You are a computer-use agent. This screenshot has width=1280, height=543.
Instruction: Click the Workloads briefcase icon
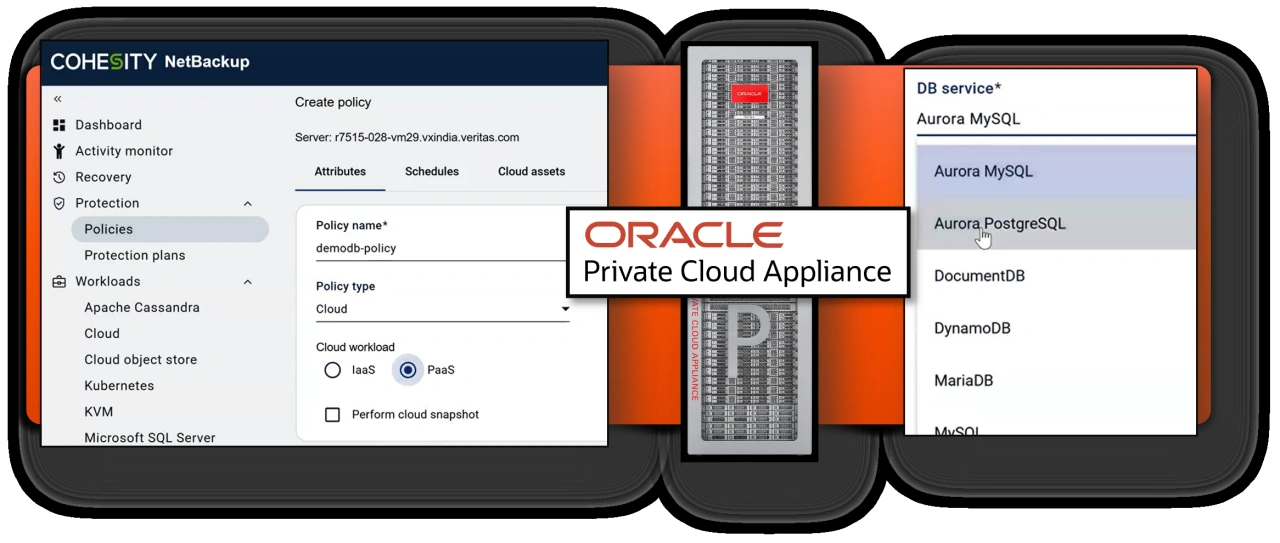pyautogui.click(x=59, y=281)
